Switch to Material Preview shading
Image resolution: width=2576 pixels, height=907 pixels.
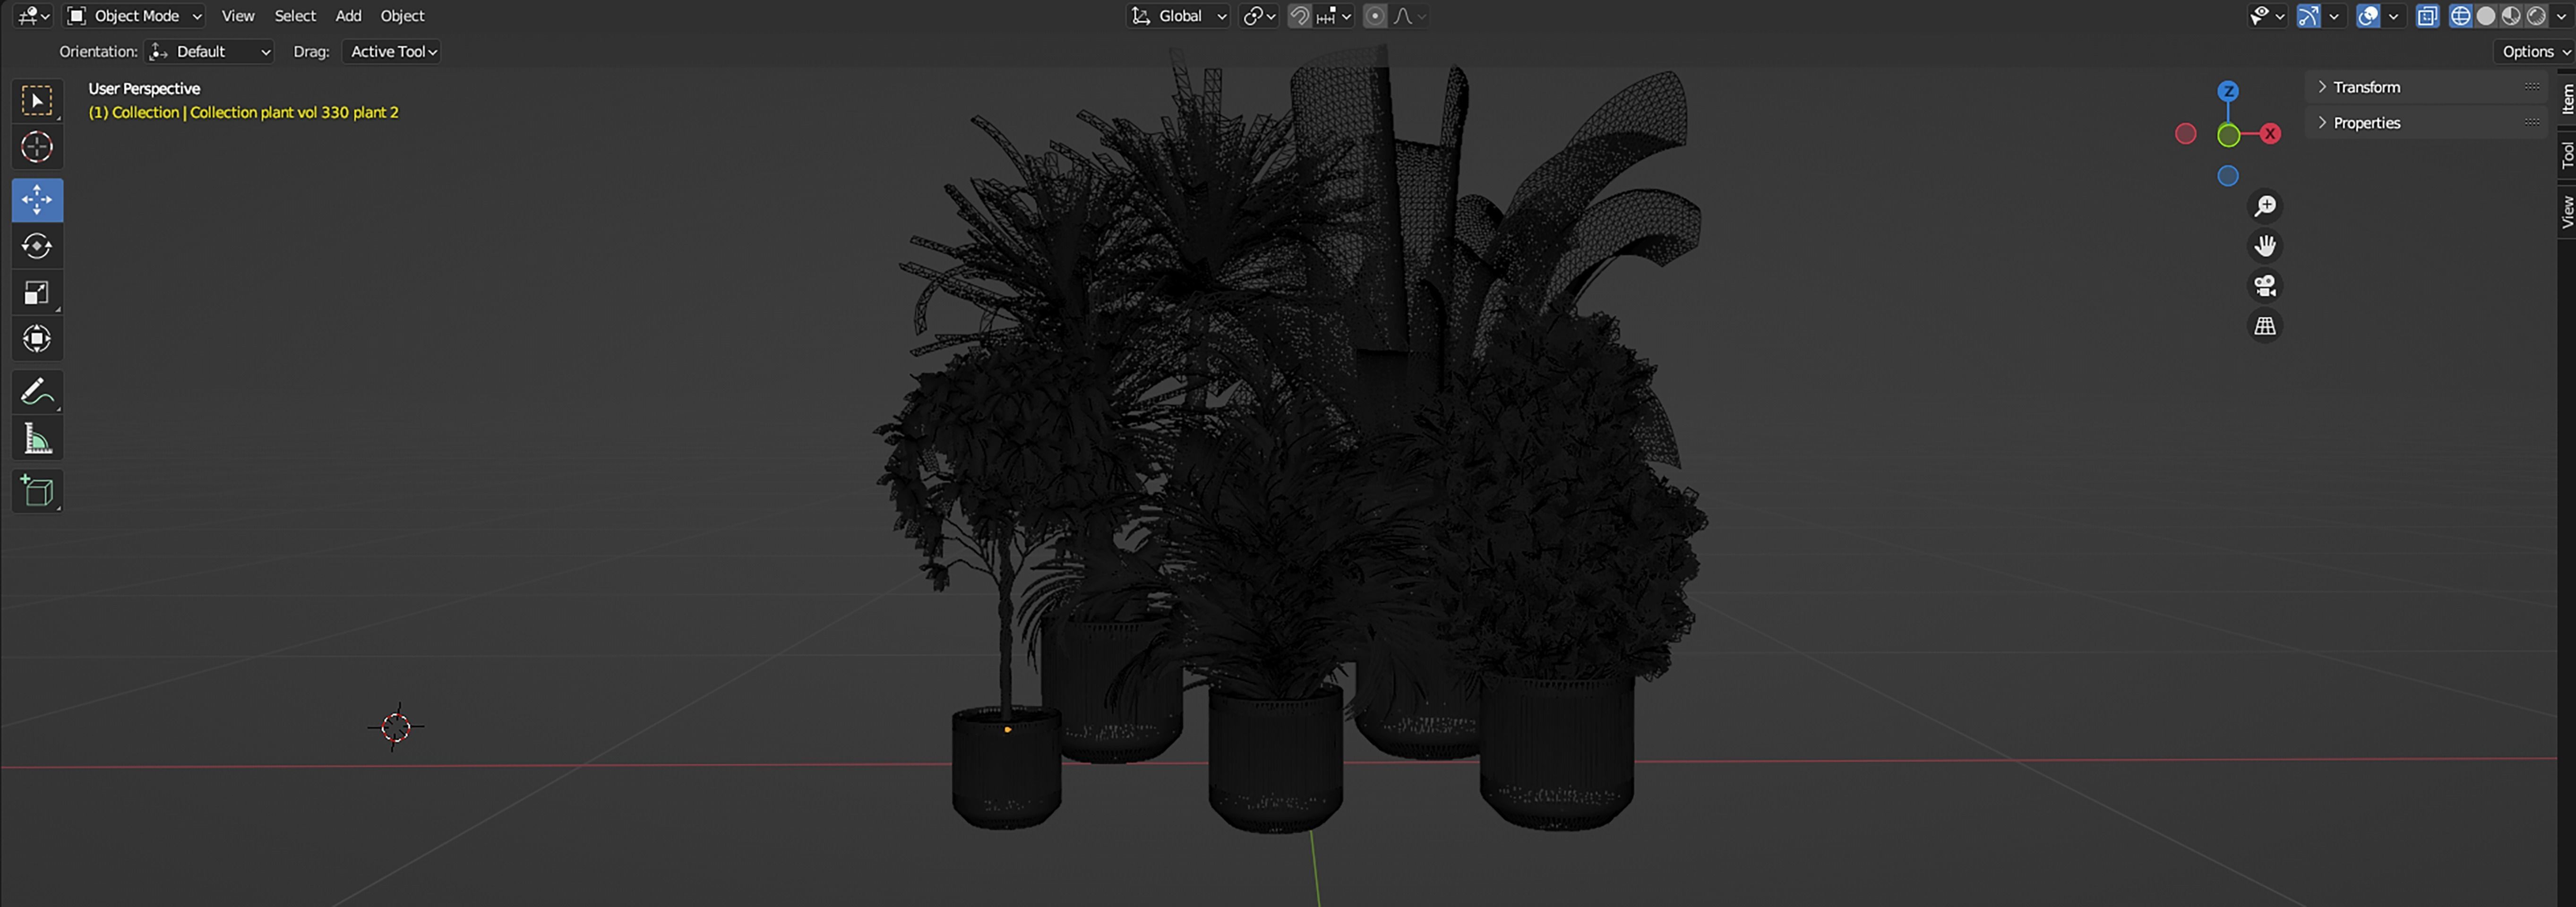[x=2511, y=16]
